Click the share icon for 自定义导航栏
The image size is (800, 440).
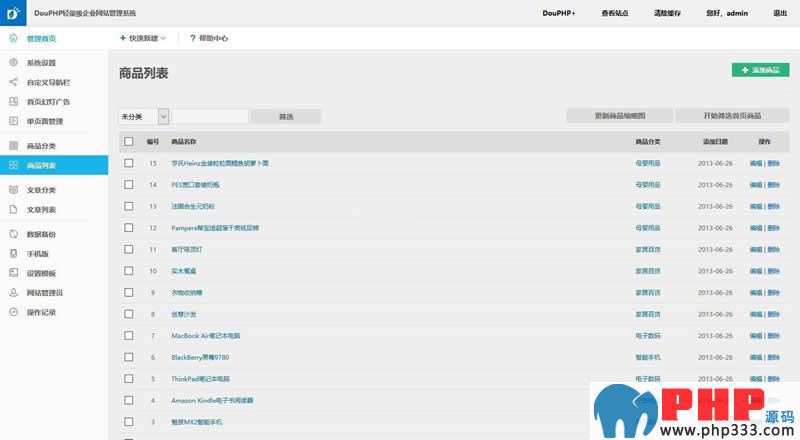[14, 82]
